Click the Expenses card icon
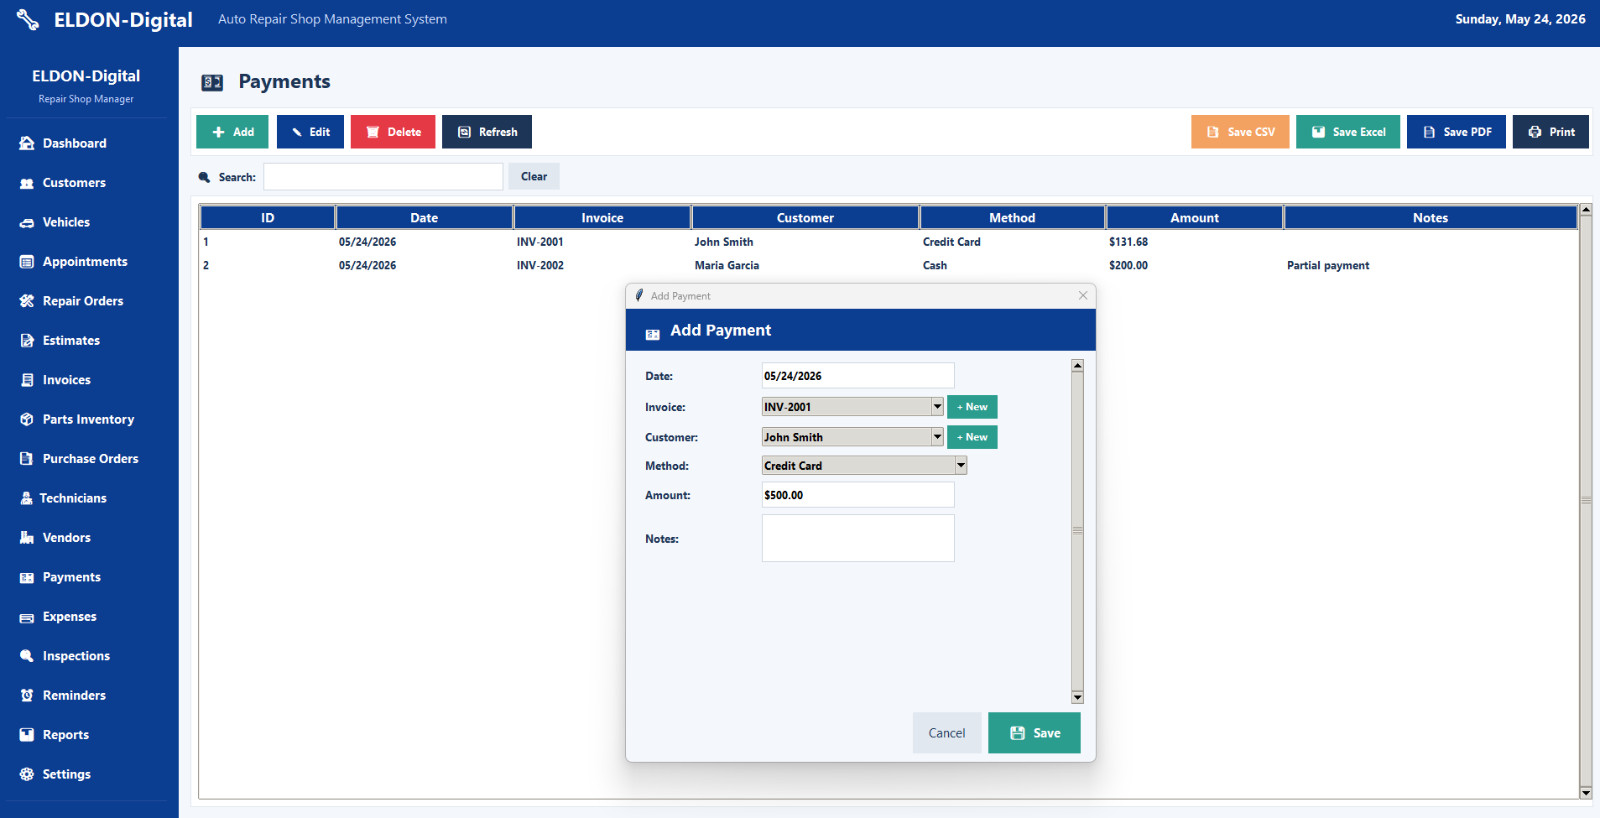Screen dimensions: 1600x818 coord(27,617)
